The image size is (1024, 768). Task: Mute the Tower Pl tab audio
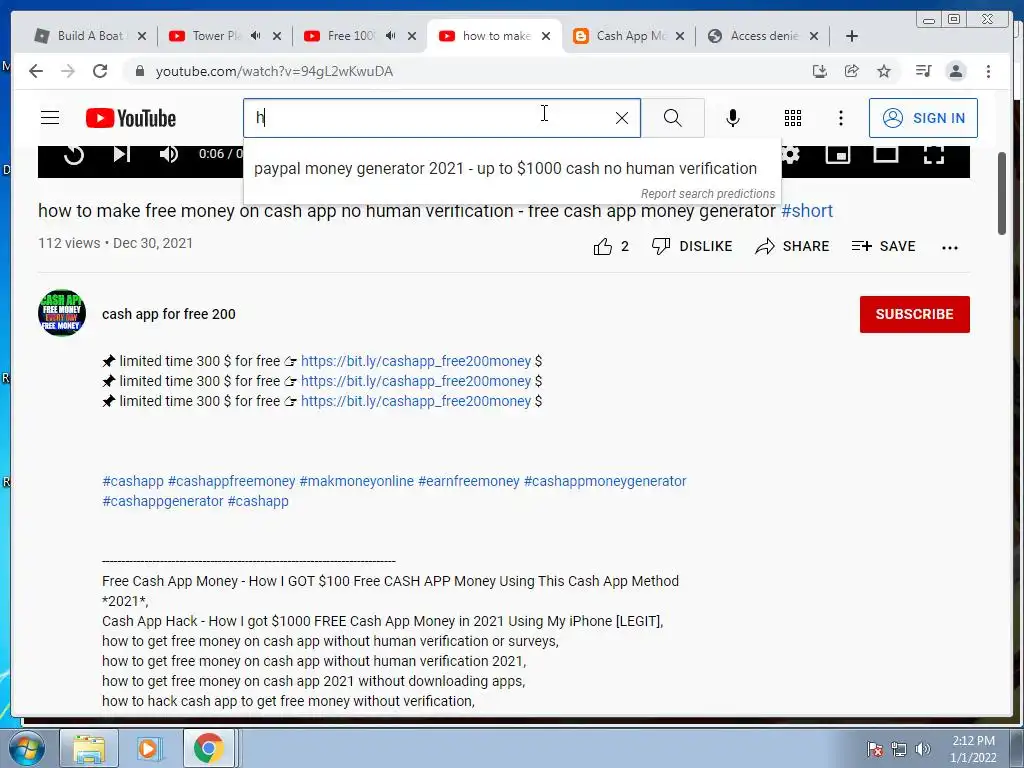tap(256, 36)
